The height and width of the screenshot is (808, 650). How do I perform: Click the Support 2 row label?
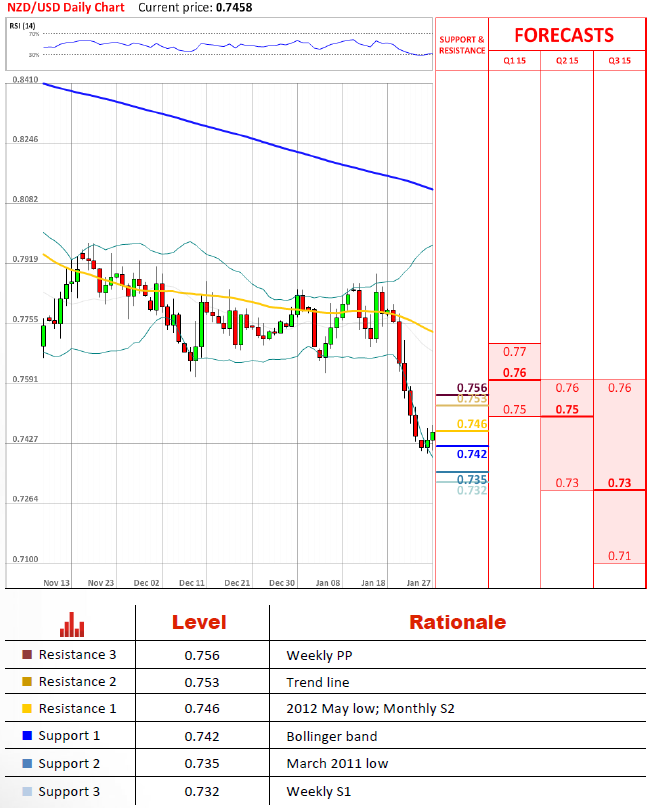69,764
